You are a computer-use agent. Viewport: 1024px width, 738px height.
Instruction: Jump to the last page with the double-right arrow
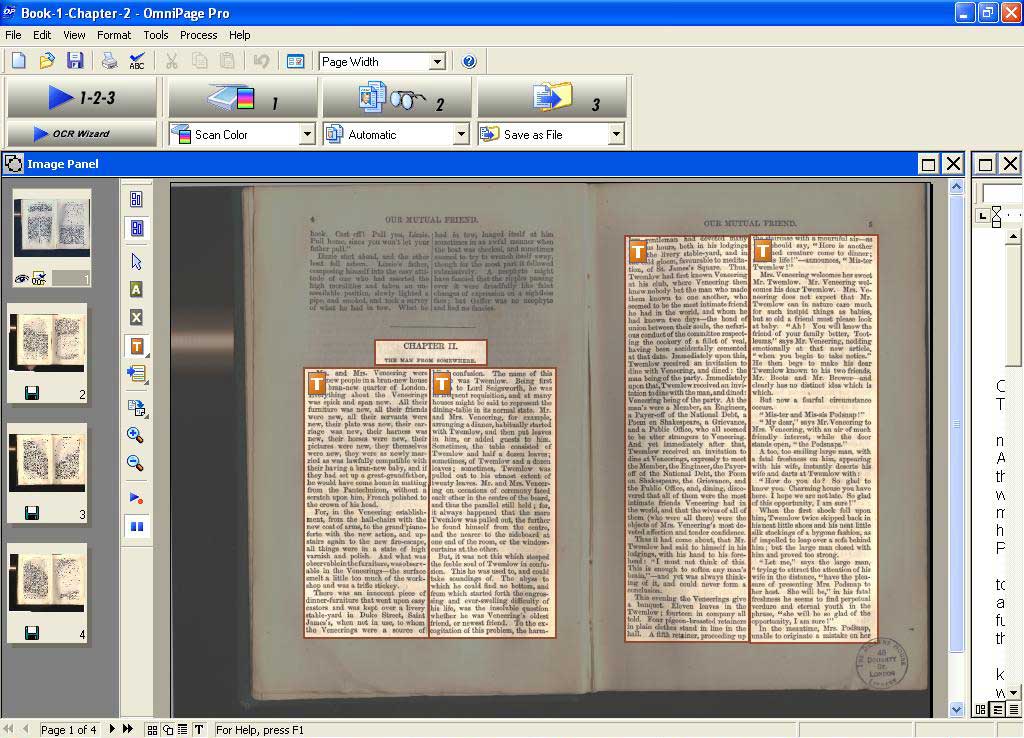pos(128,729)
